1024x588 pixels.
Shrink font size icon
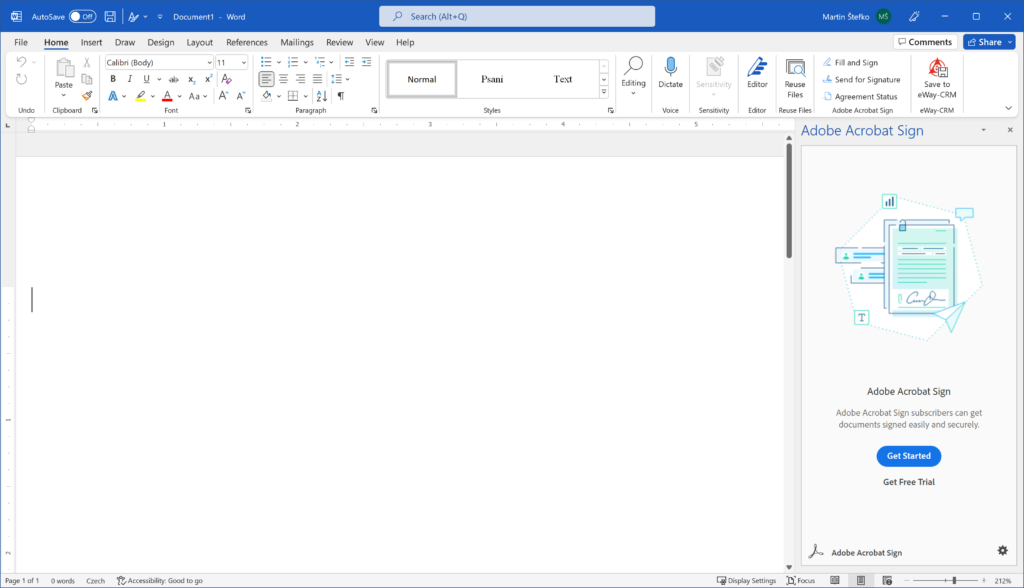click(x=240, y=96)
